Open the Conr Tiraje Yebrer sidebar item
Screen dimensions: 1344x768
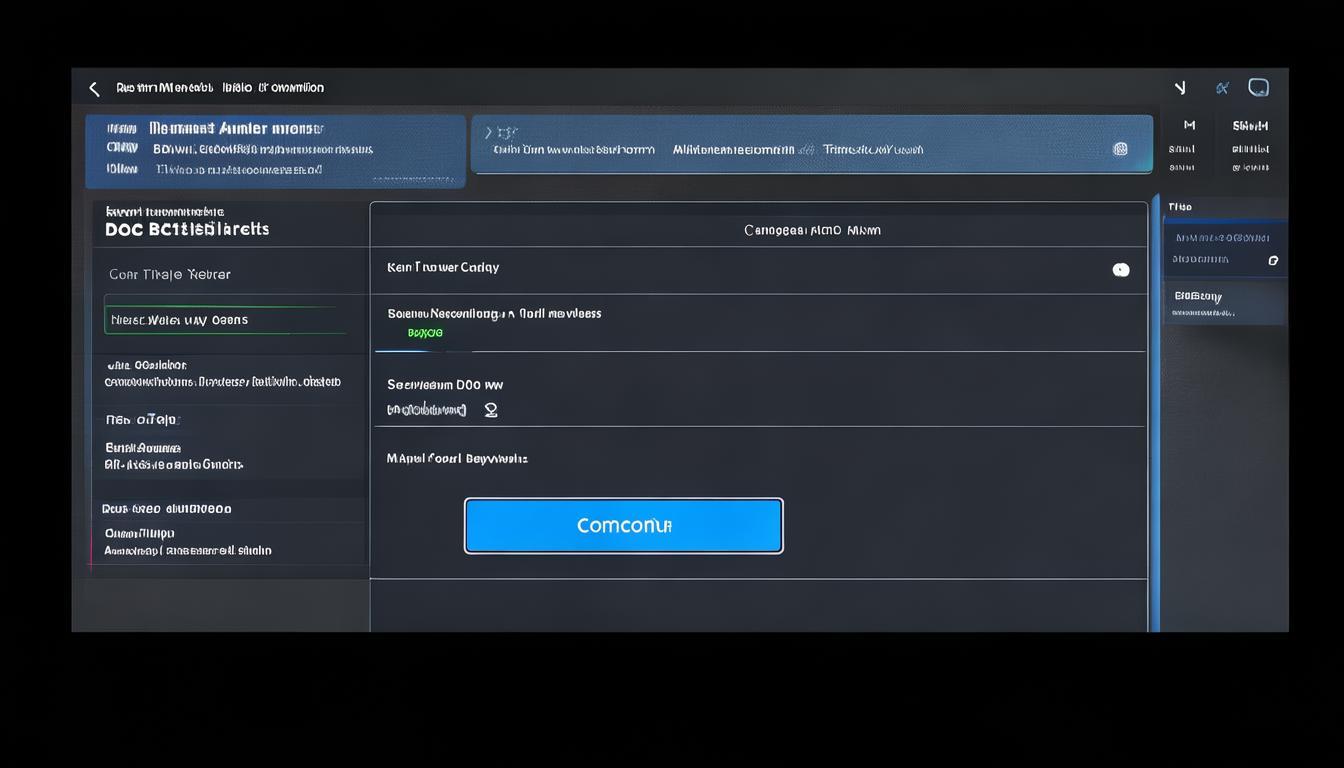170,274
